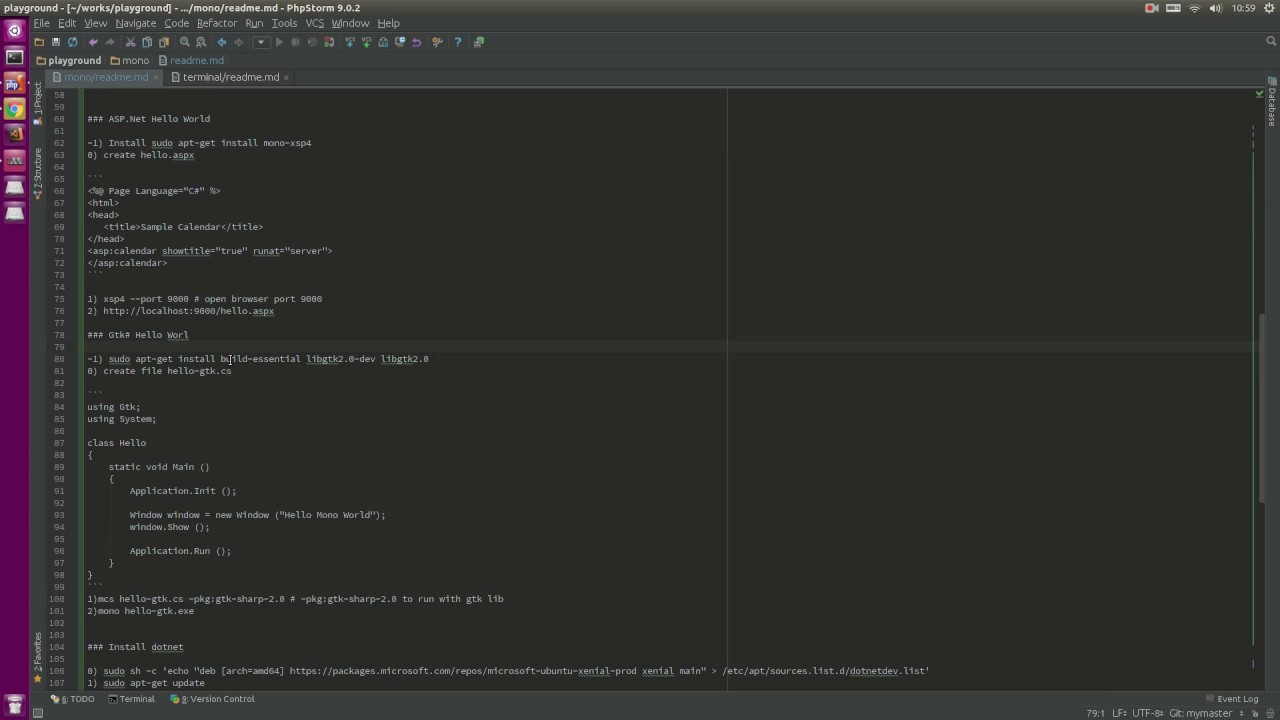The height and width of the screenshot is (720, 1280).
Task: Click the Undo toolbar icon
Action: pos(93,42)
